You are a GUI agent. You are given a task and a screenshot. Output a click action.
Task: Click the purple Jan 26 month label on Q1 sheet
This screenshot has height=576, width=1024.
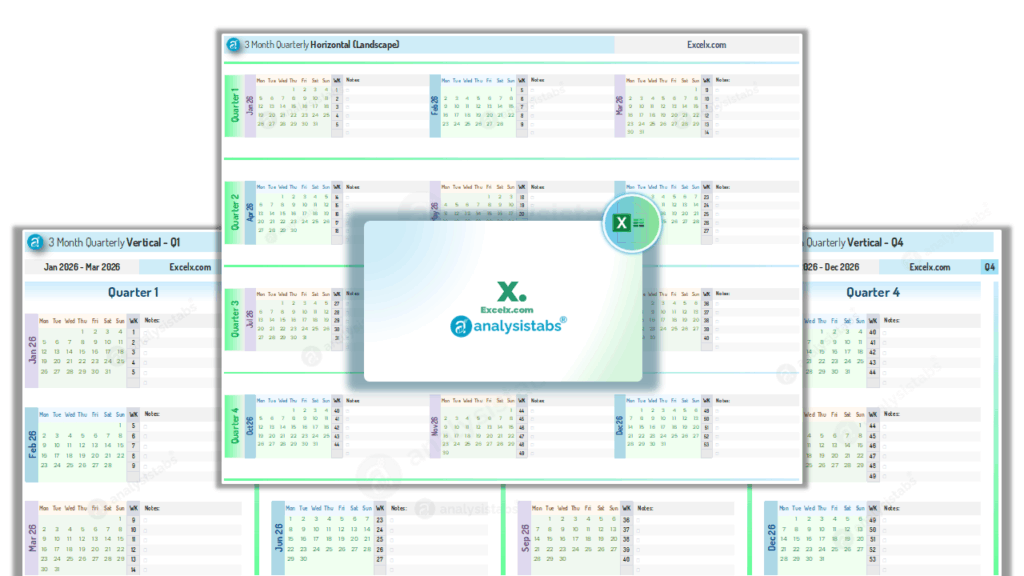tap(31, 350)
